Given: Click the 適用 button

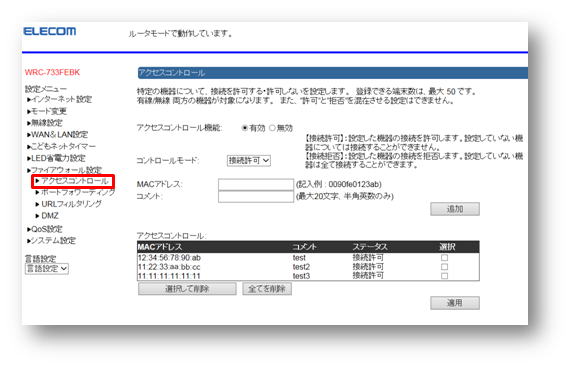Looking at the screenshot, I should click(x=455, y=303).
